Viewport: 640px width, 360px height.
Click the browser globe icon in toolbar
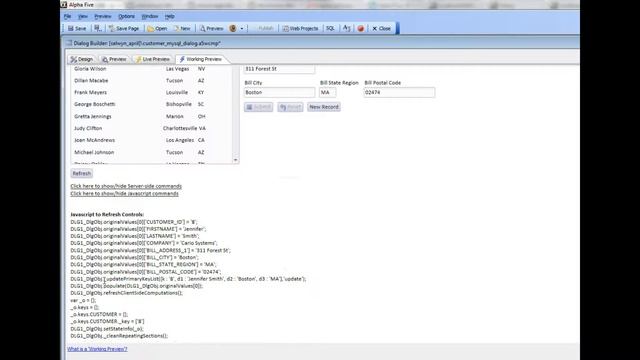click(233, 29)
